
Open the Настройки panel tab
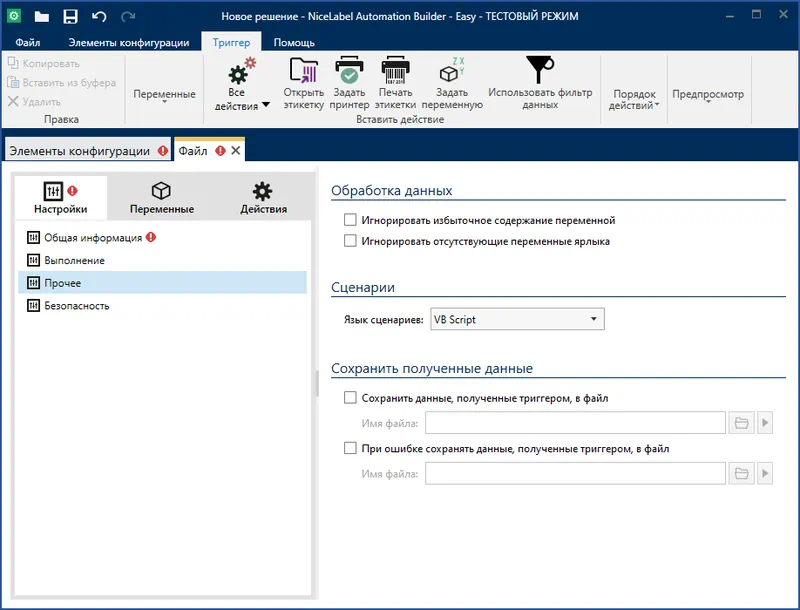61,198
